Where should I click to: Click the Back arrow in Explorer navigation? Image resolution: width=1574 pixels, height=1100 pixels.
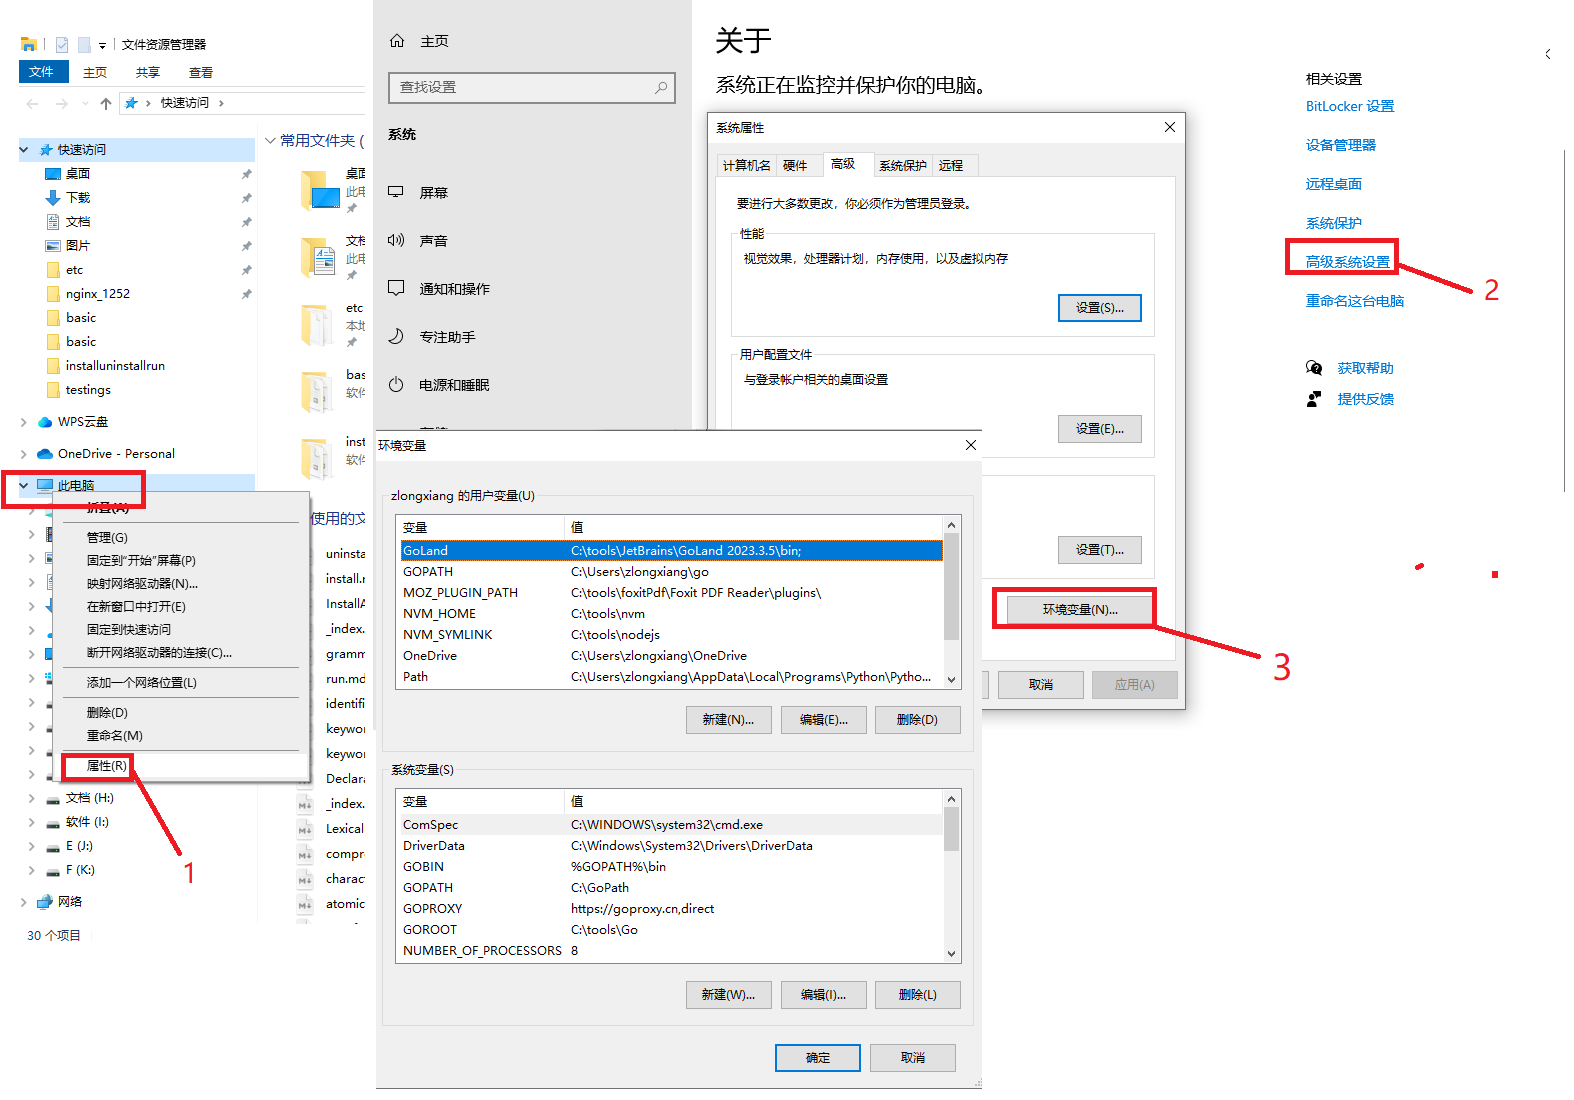click(32, 103)
